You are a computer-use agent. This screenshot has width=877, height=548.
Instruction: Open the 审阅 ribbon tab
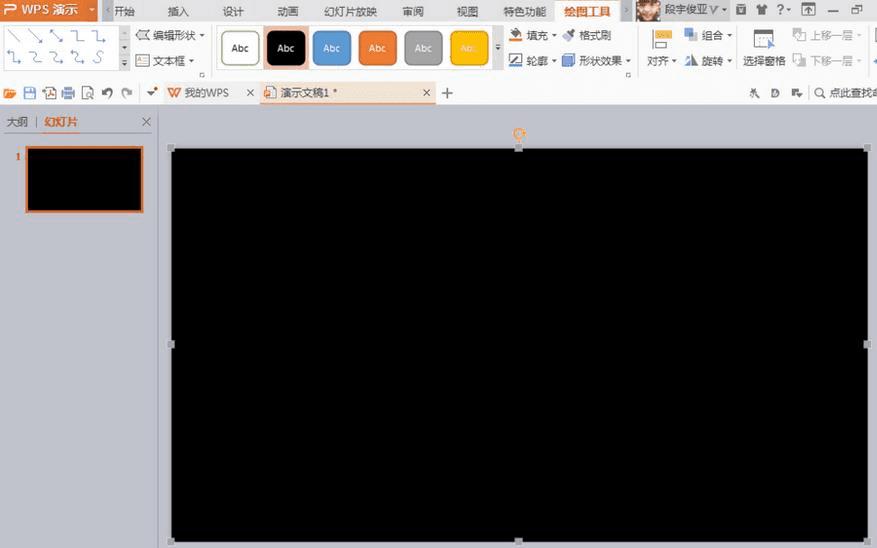tap(413, 11)
